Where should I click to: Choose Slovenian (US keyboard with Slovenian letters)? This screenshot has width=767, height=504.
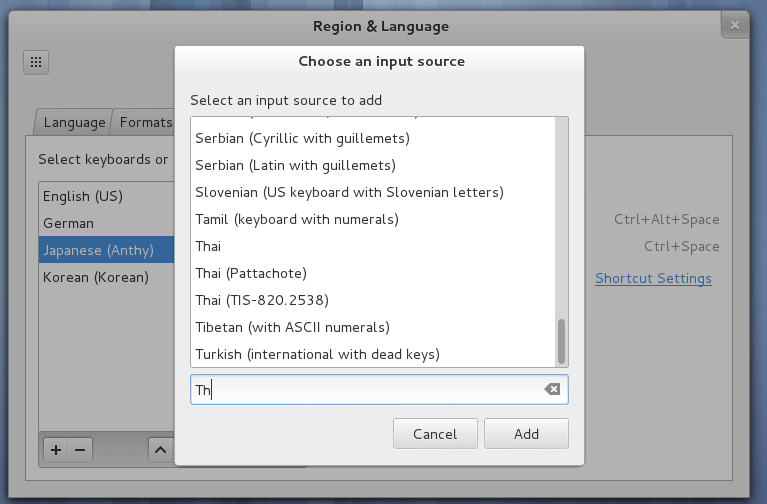(373, 192)
